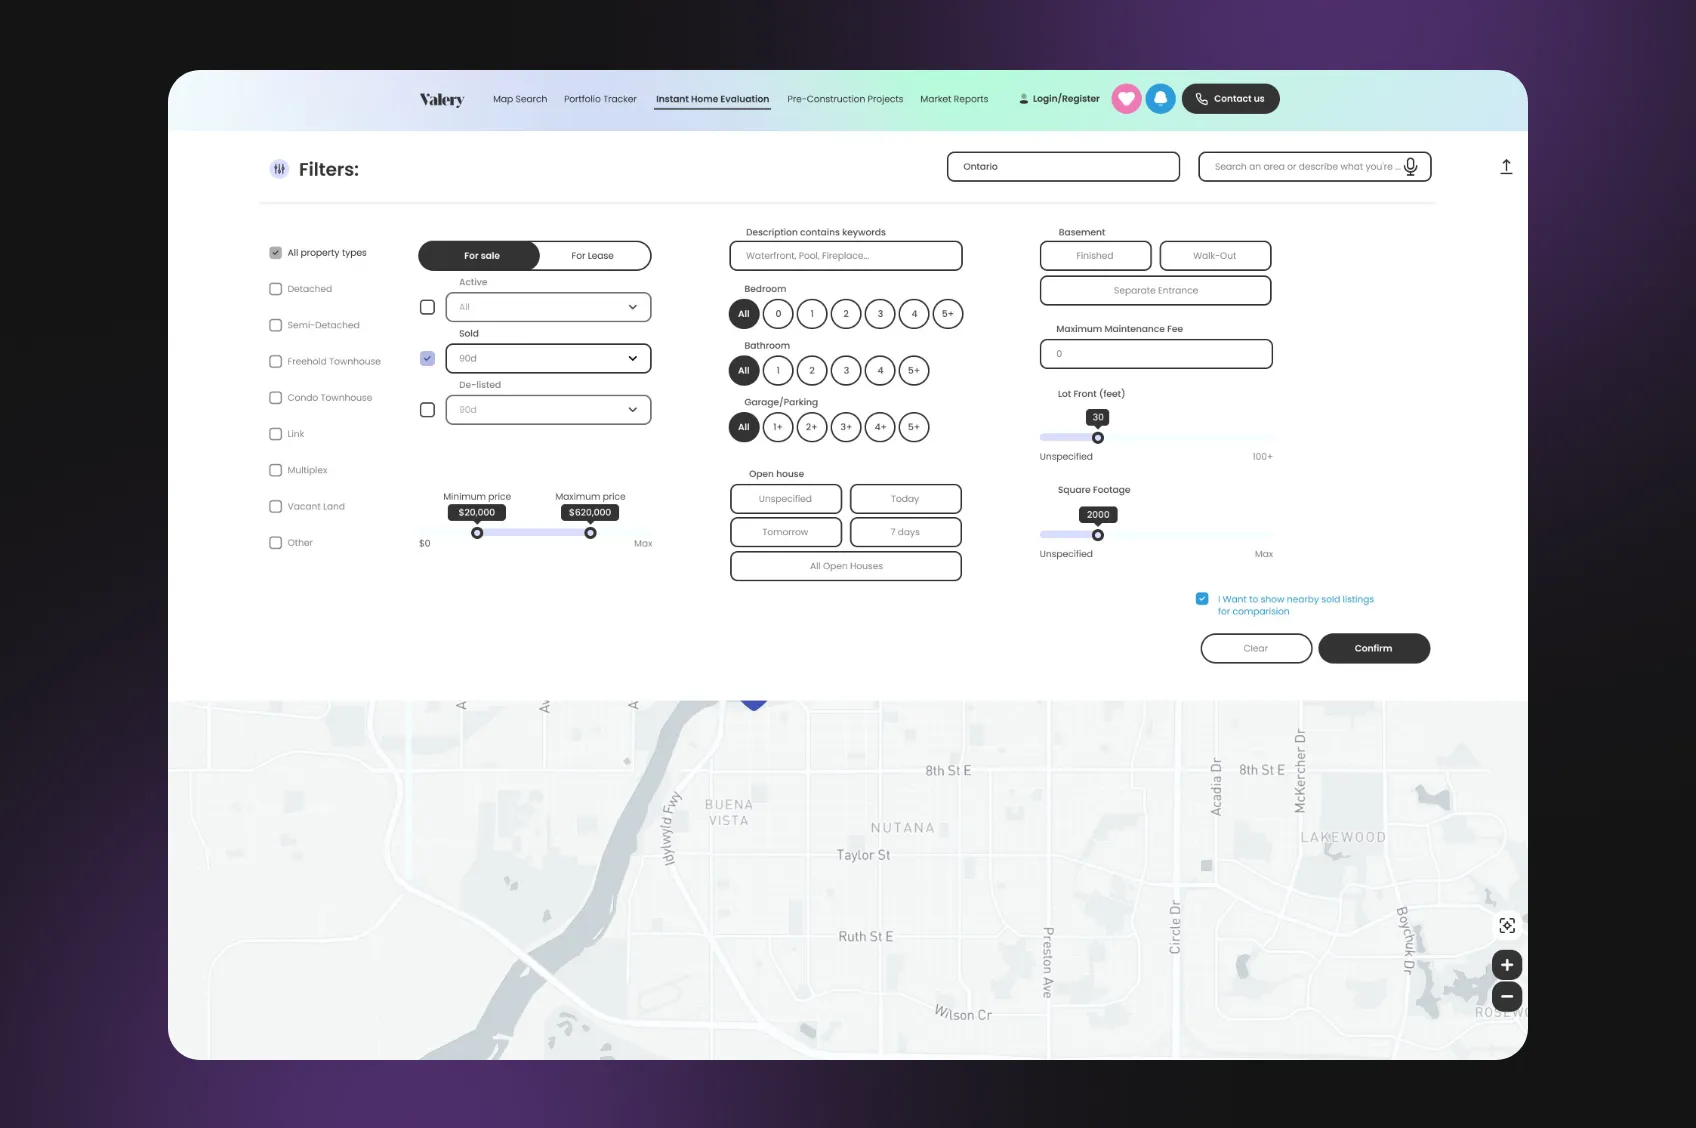Viewport: 1696px width, 1128px height.
Task: Click the upload arrow icon beside search
Action: click(1506, 167)
